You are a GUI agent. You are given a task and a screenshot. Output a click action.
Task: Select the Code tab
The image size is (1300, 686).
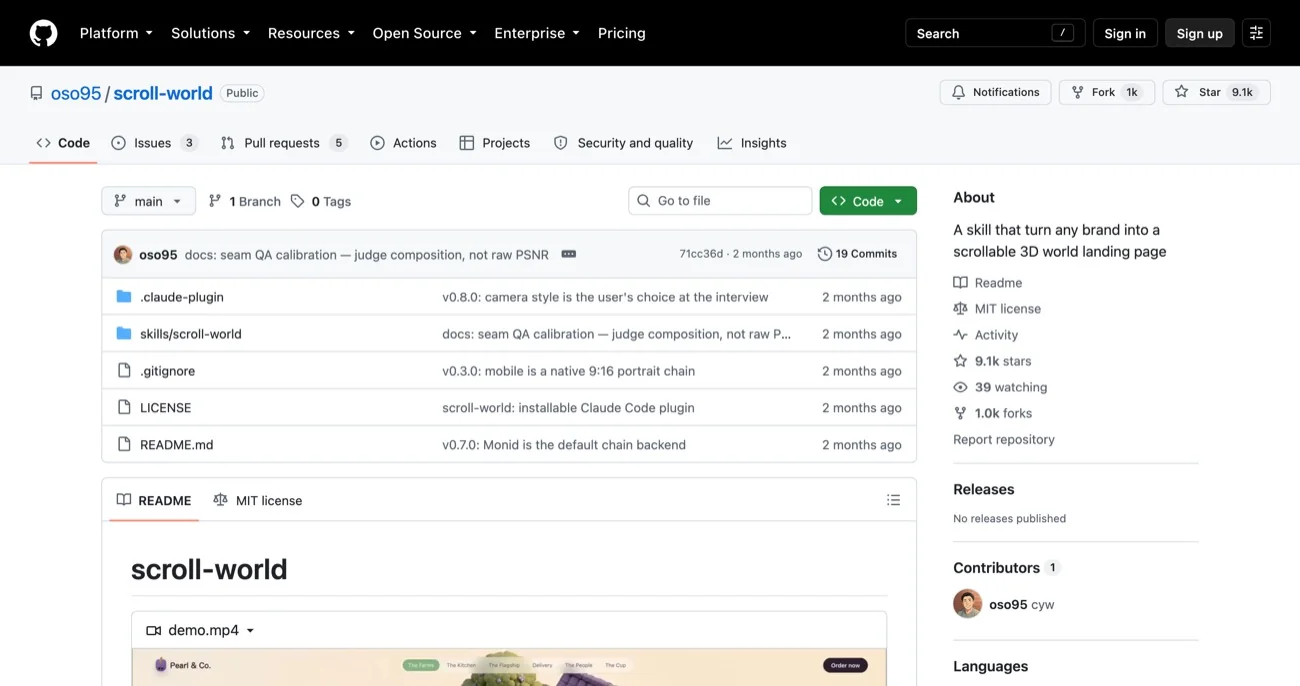[x=63, y=143]
